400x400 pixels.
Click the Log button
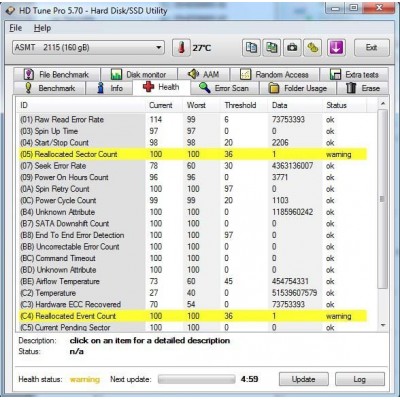point(360,379)
